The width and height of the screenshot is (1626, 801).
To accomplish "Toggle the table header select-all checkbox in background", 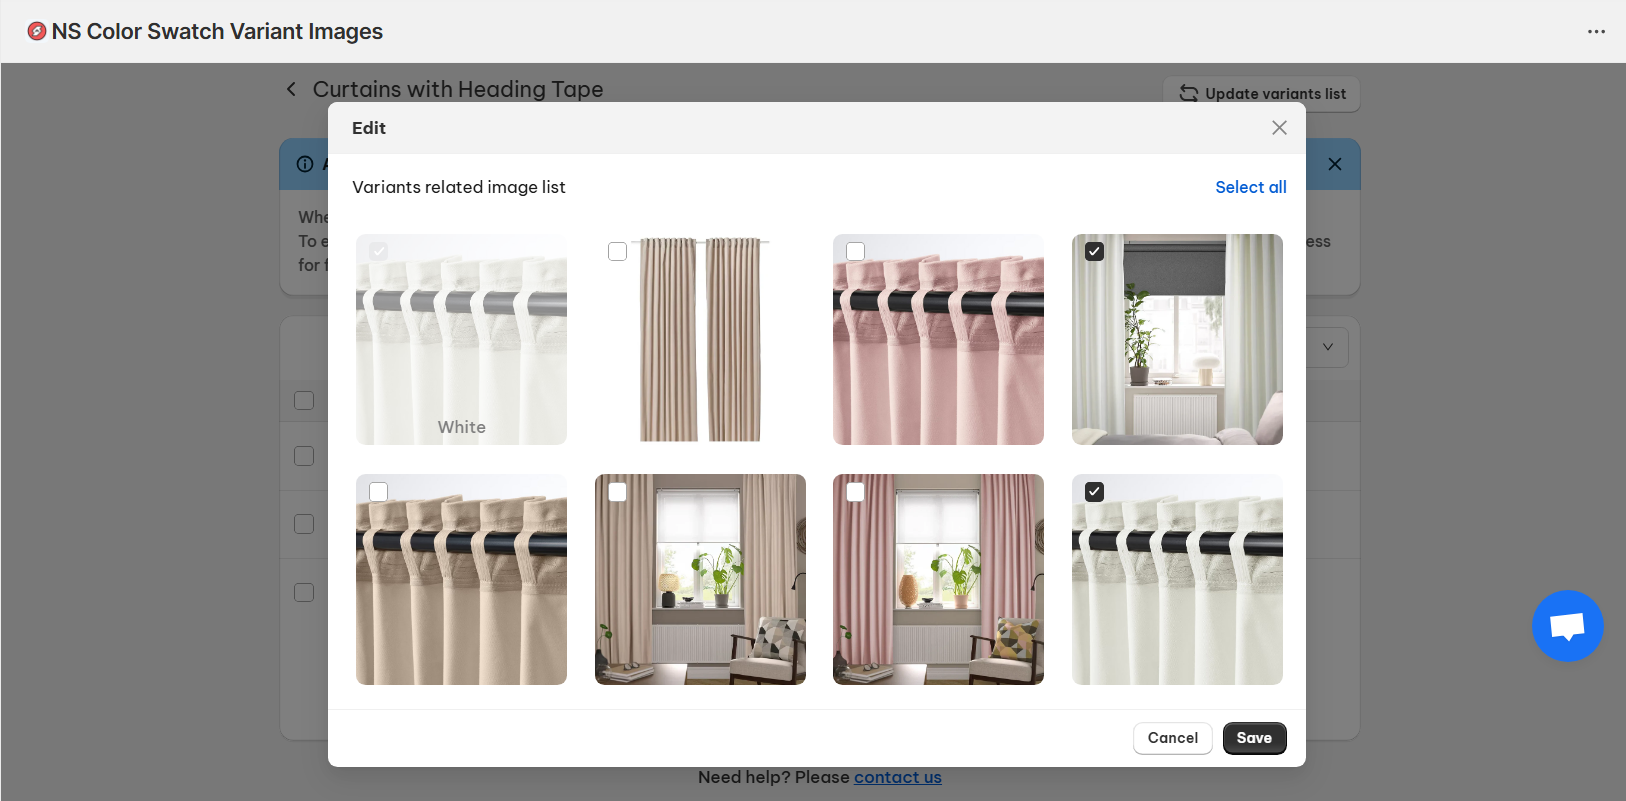I will [304, 400].
